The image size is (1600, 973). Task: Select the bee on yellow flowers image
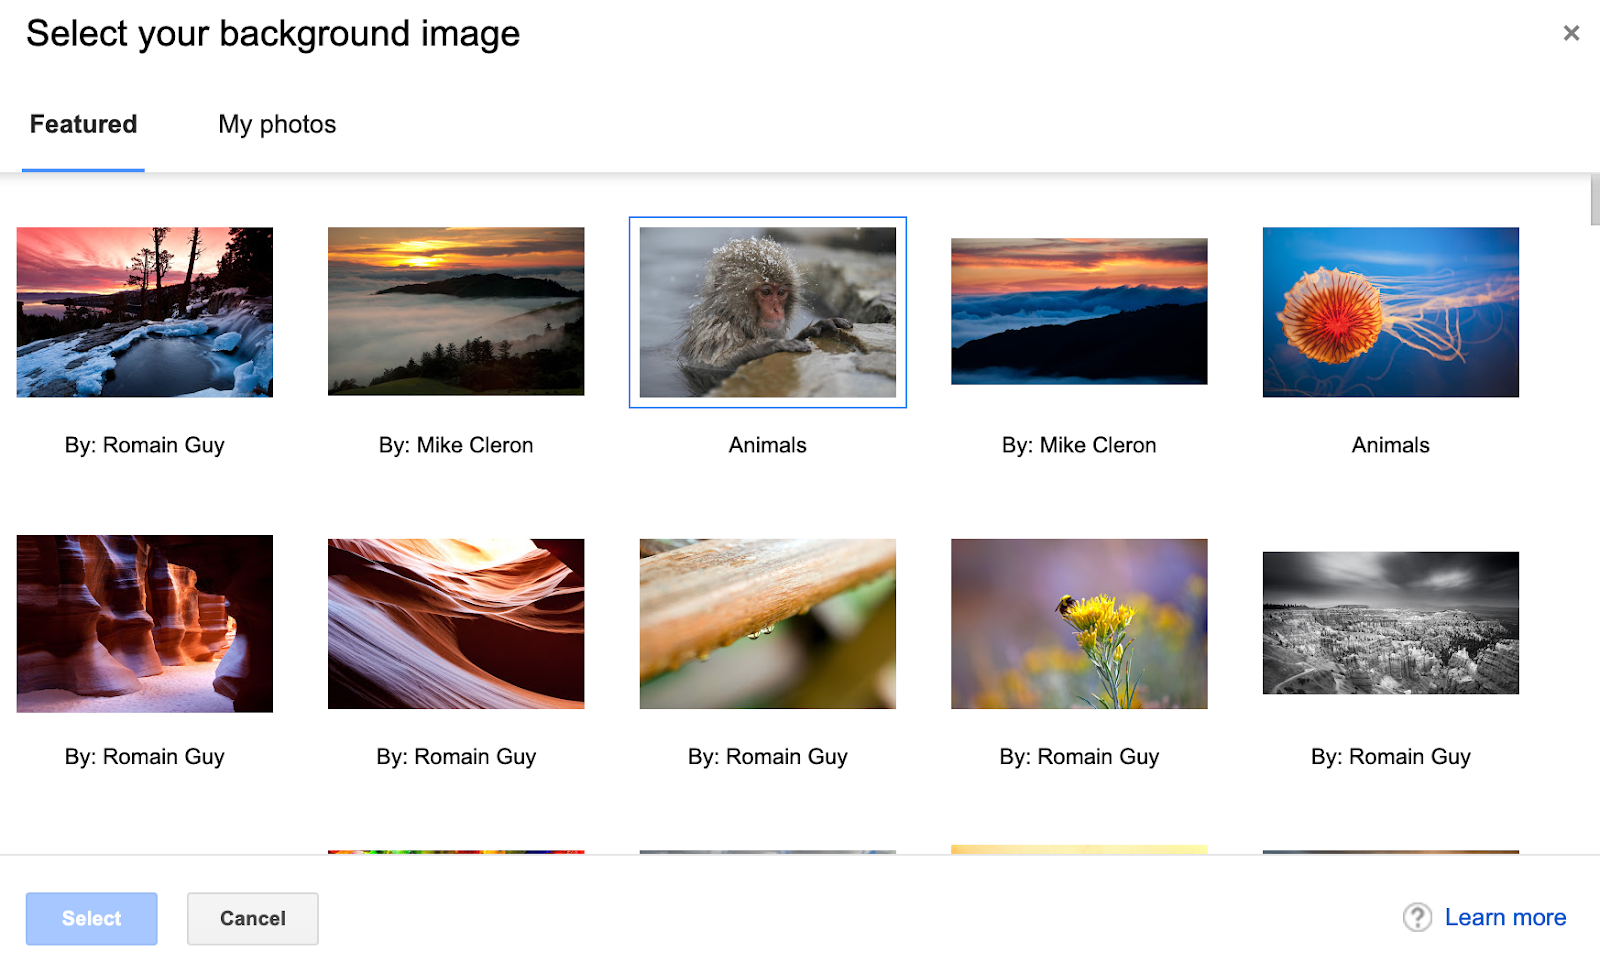[1078, 623]
